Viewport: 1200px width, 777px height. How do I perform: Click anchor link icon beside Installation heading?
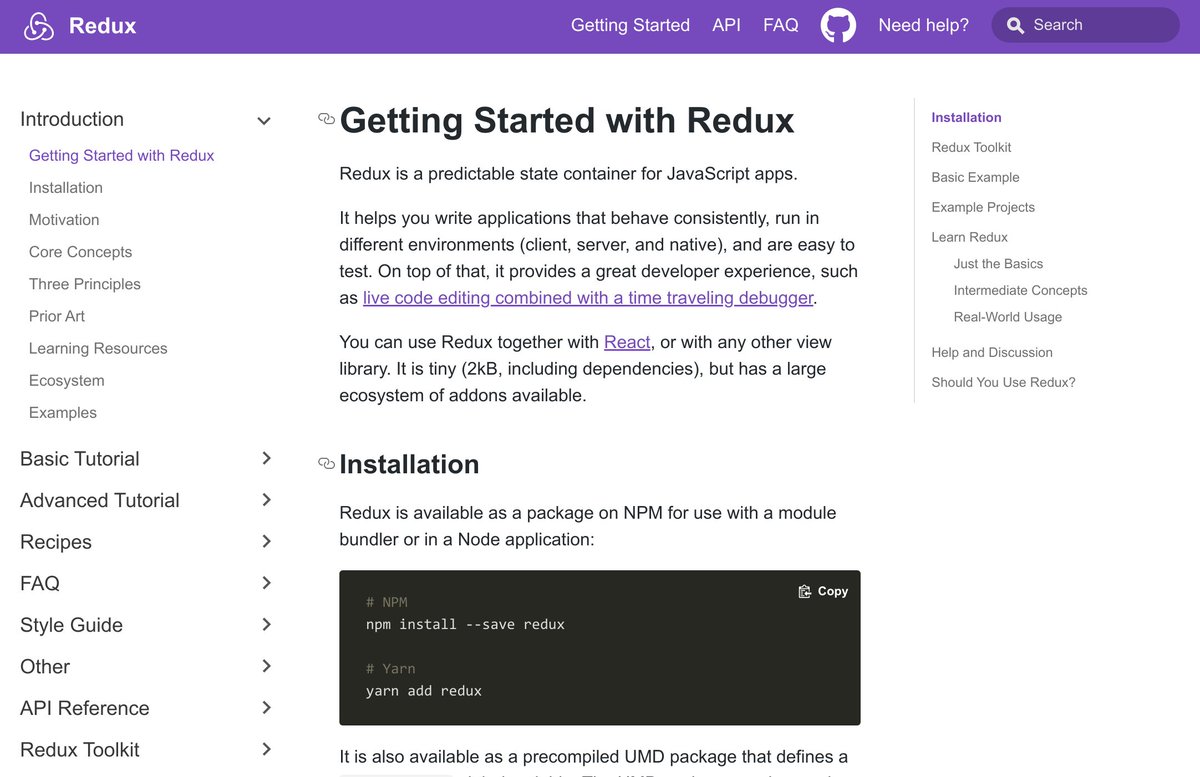click(326, 463)
